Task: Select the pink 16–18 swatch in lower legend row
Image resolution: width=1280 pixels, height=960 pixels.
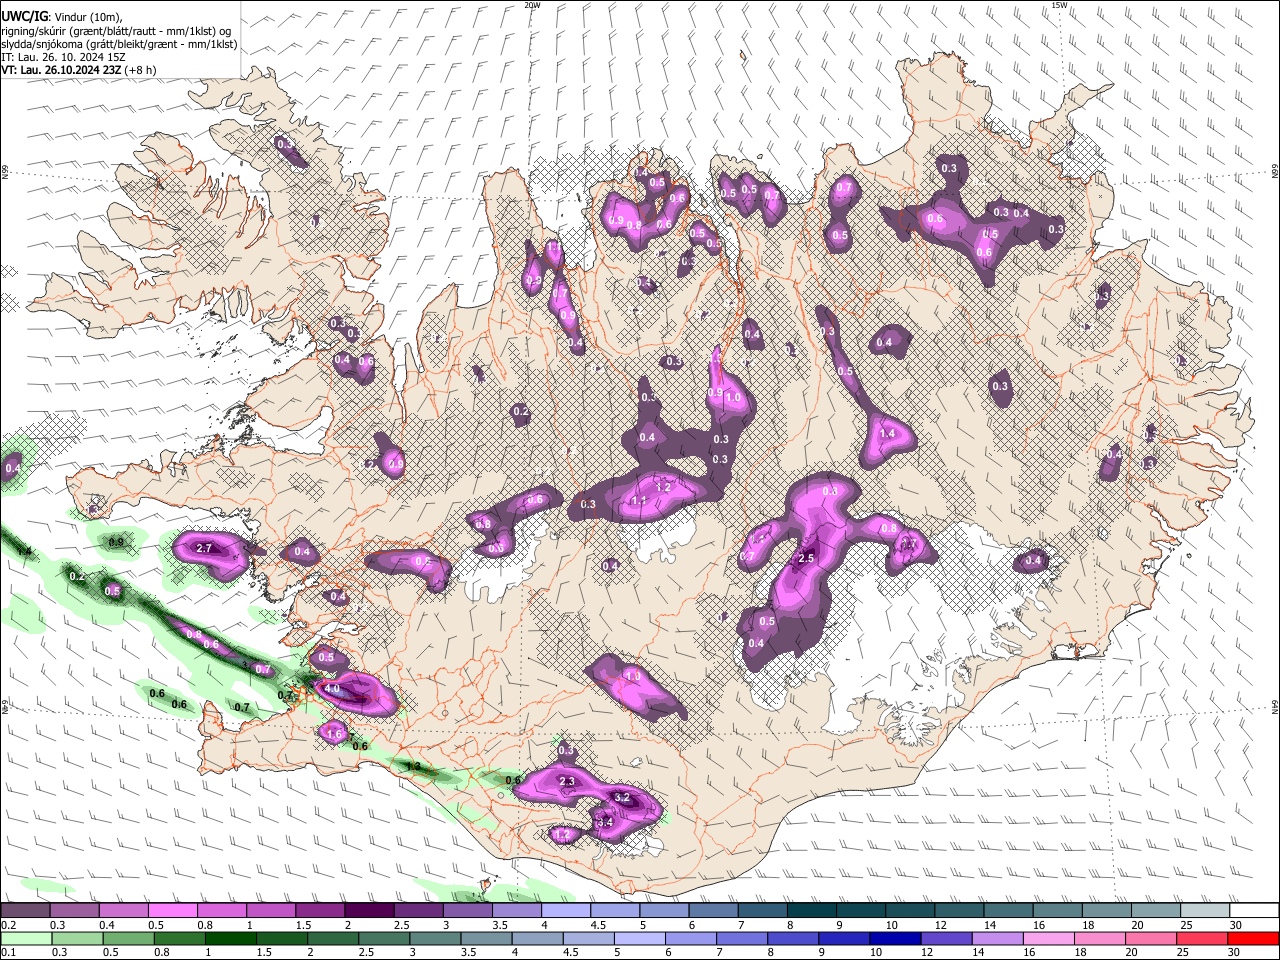Action: pos(1049,939)
